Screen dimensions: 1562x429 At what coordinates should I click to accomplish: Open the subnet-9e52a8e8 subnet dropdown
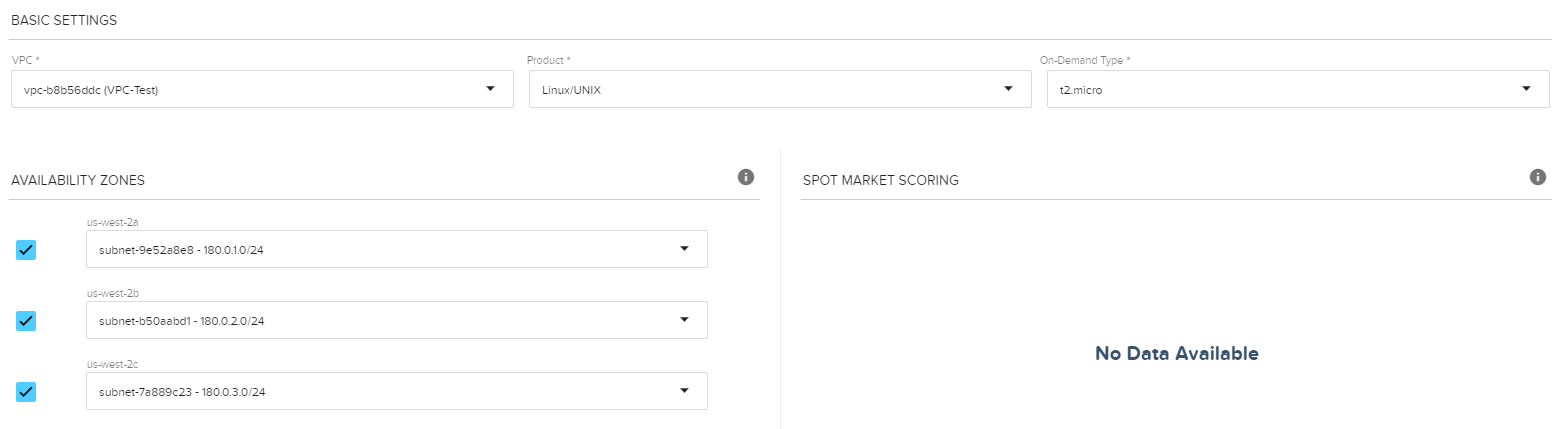[396, 249]
